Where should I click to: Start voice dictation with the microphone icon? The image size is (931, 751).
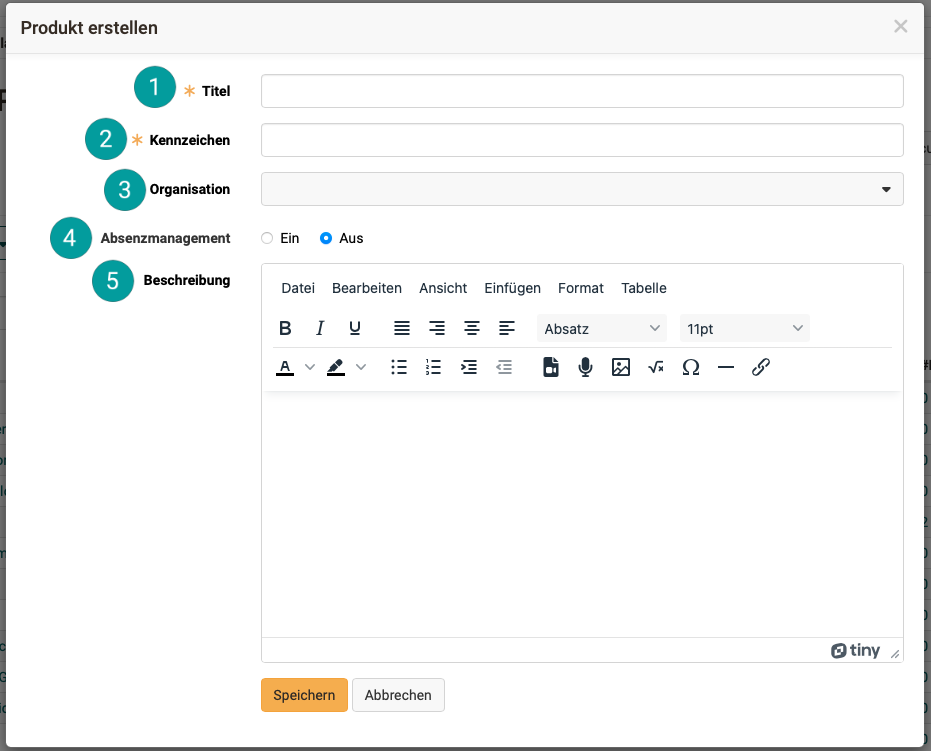pyautogui.click(x=586, y=367)
